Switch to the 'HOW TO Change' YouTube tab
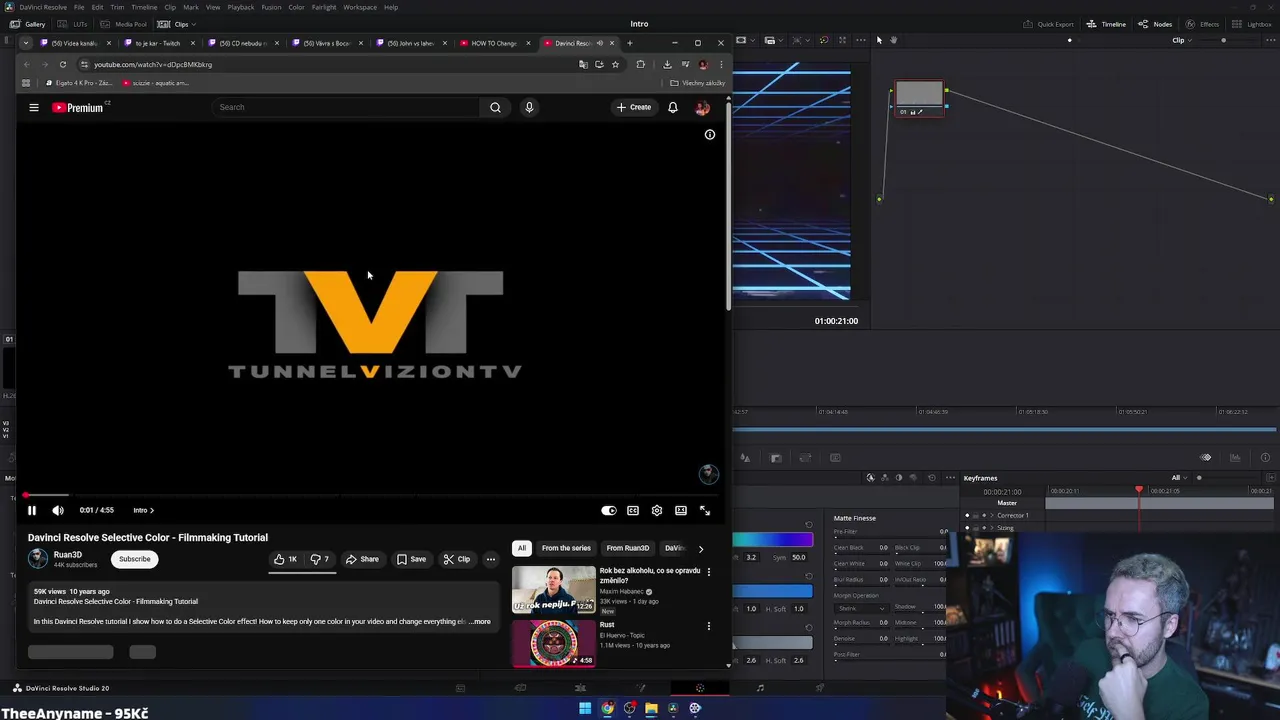 pos(494,43)
